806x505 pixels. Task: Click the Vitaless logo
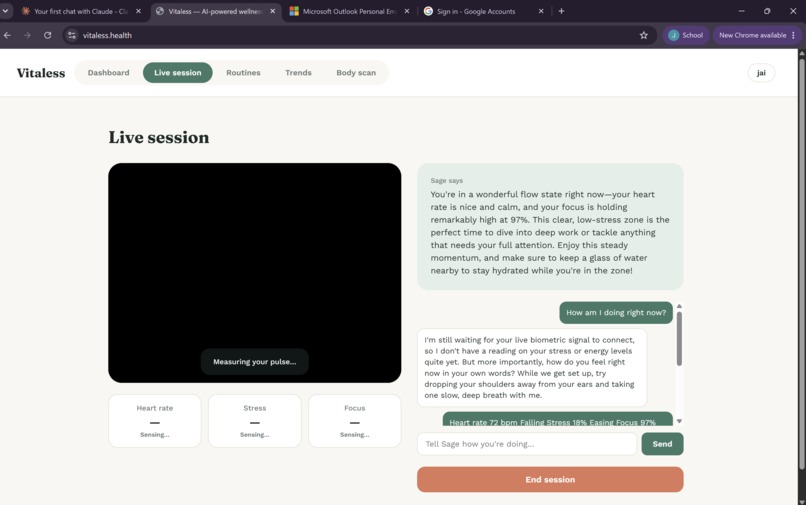coord(41,73)
